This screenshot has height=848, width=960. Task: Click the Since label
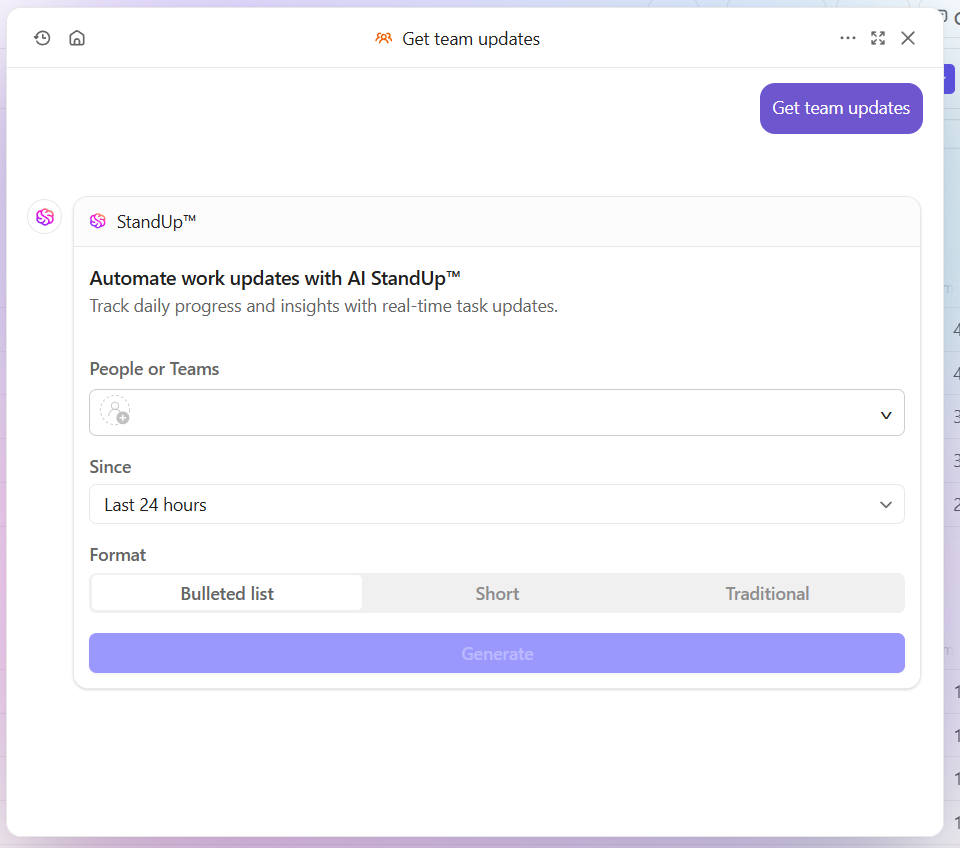(x=110, y=467)
